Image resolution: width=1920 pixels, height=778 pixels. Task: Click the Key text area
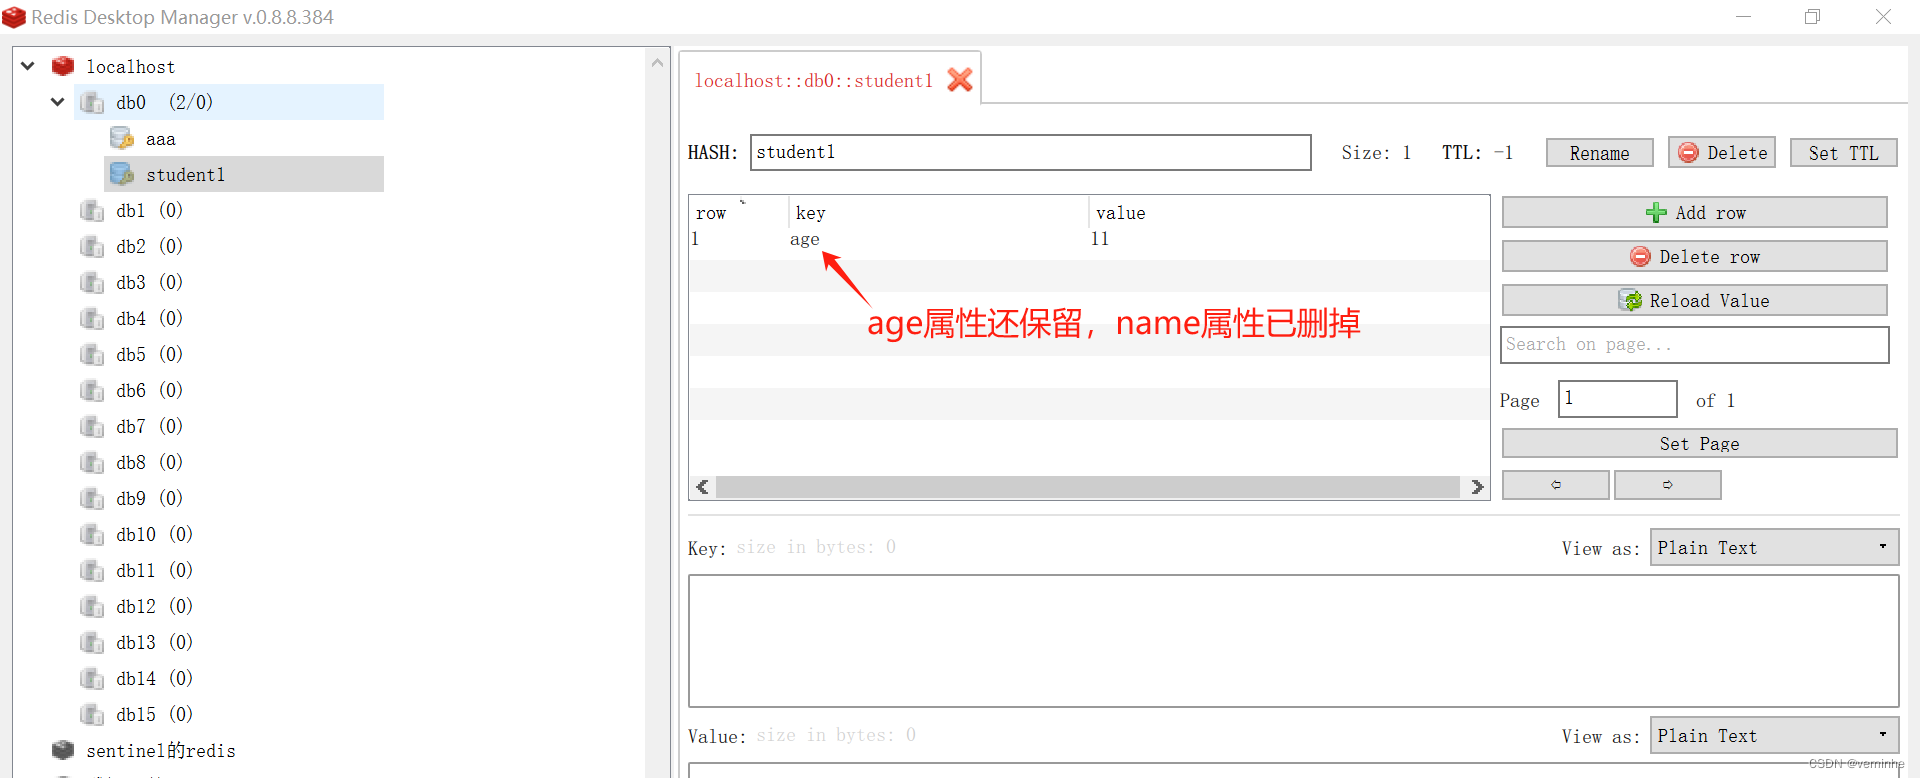1293,641
